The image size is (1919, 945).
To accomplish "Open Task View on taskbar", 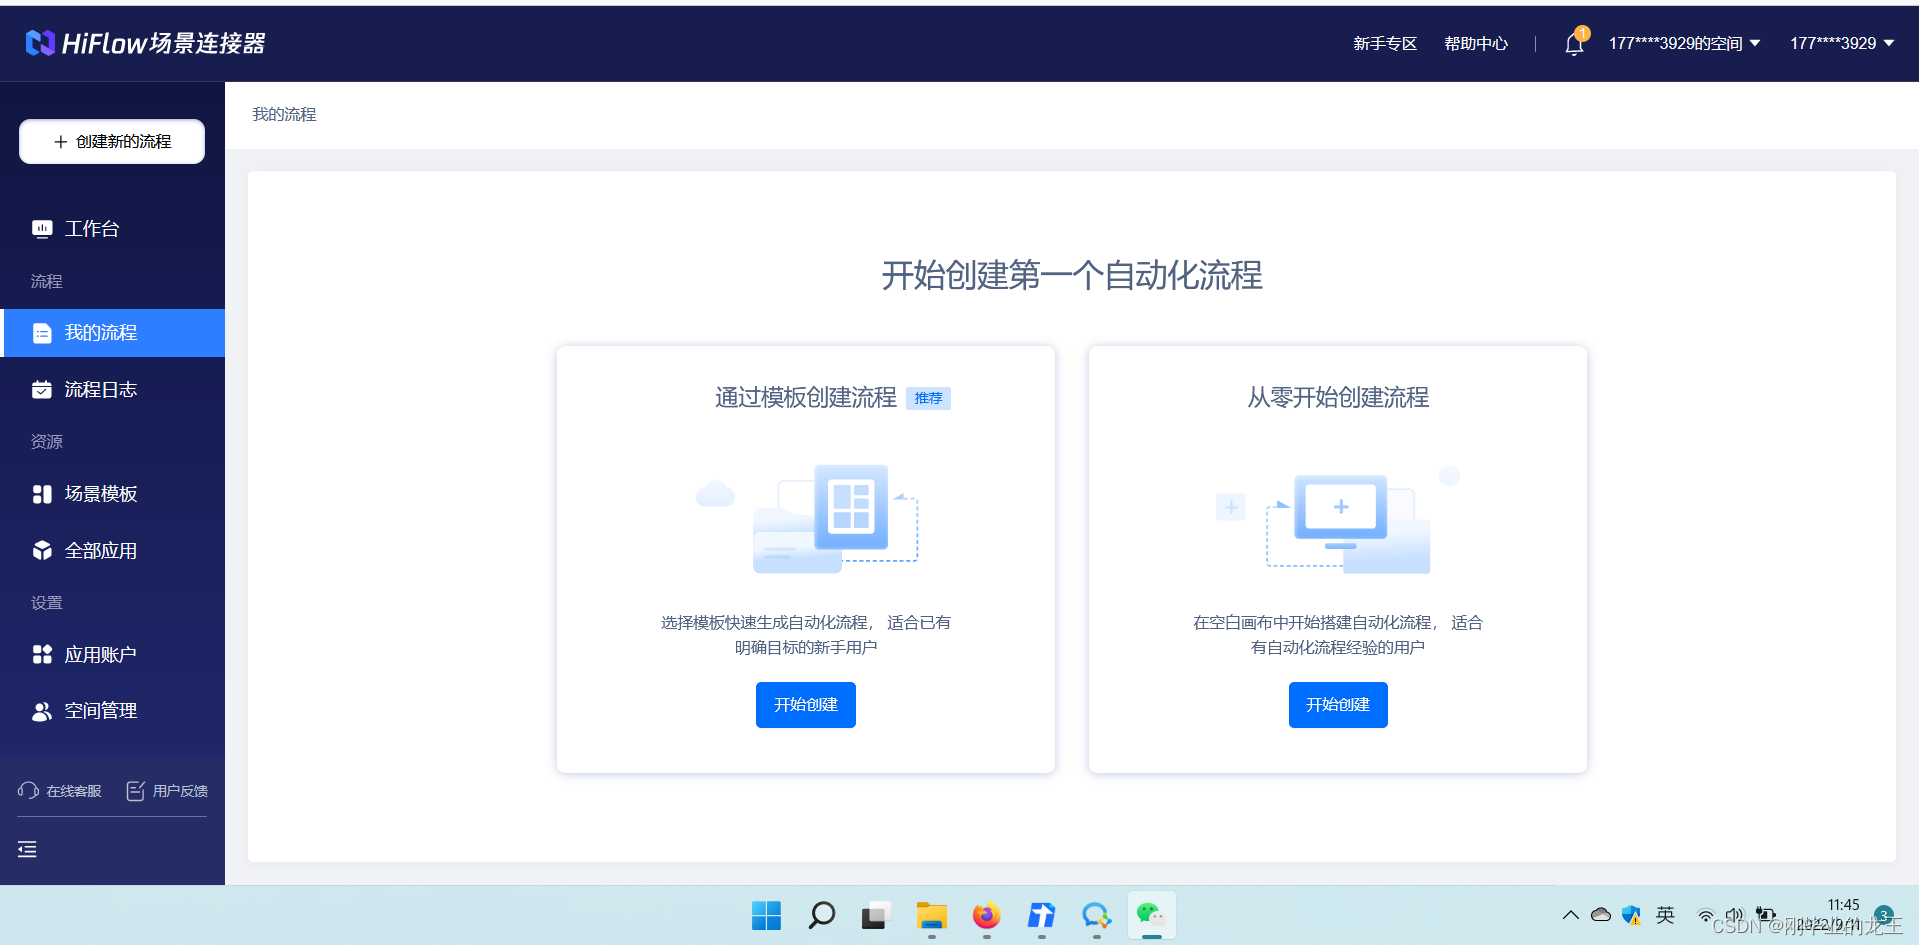I will click(876, 915).
